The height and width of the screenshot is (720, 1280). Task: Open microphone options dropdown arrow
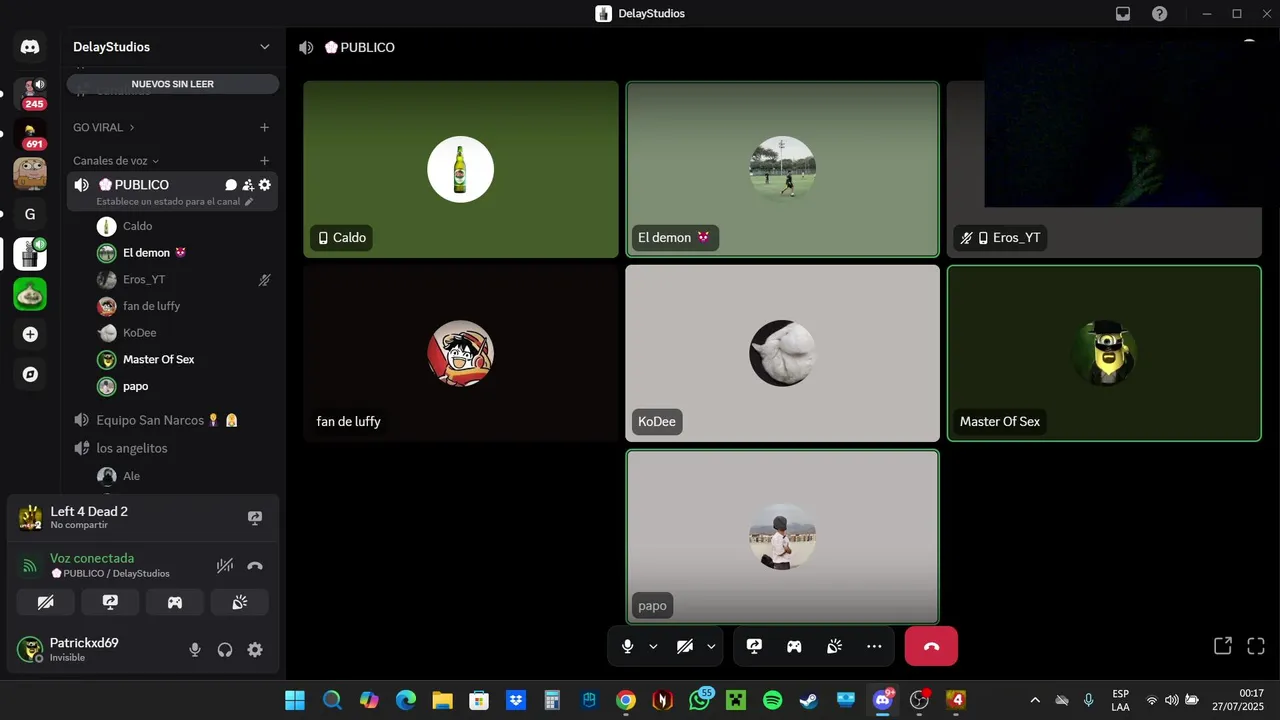point(653,646)
